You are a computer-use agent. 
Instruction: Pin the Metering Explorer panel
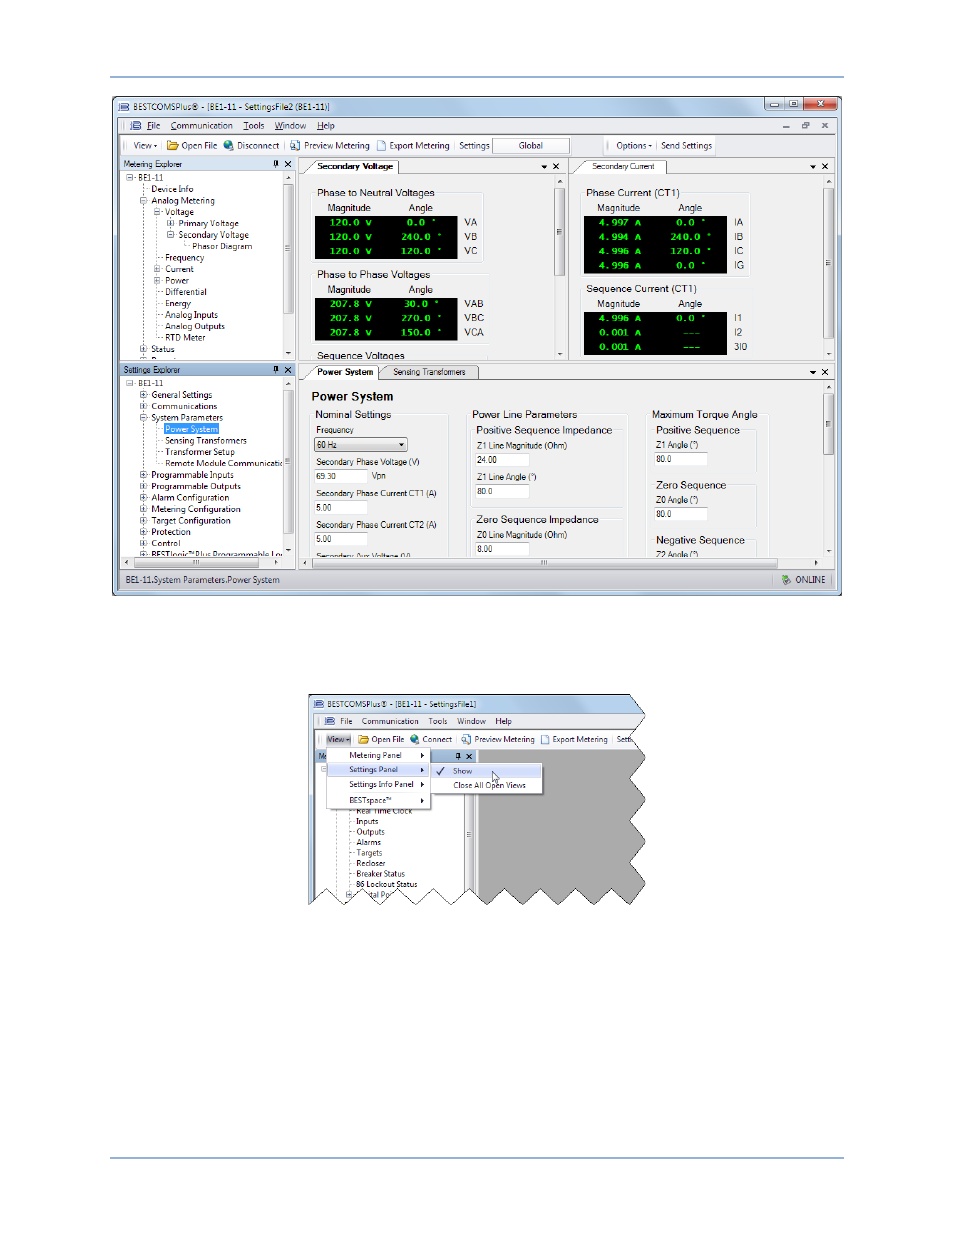pos(276,164)
